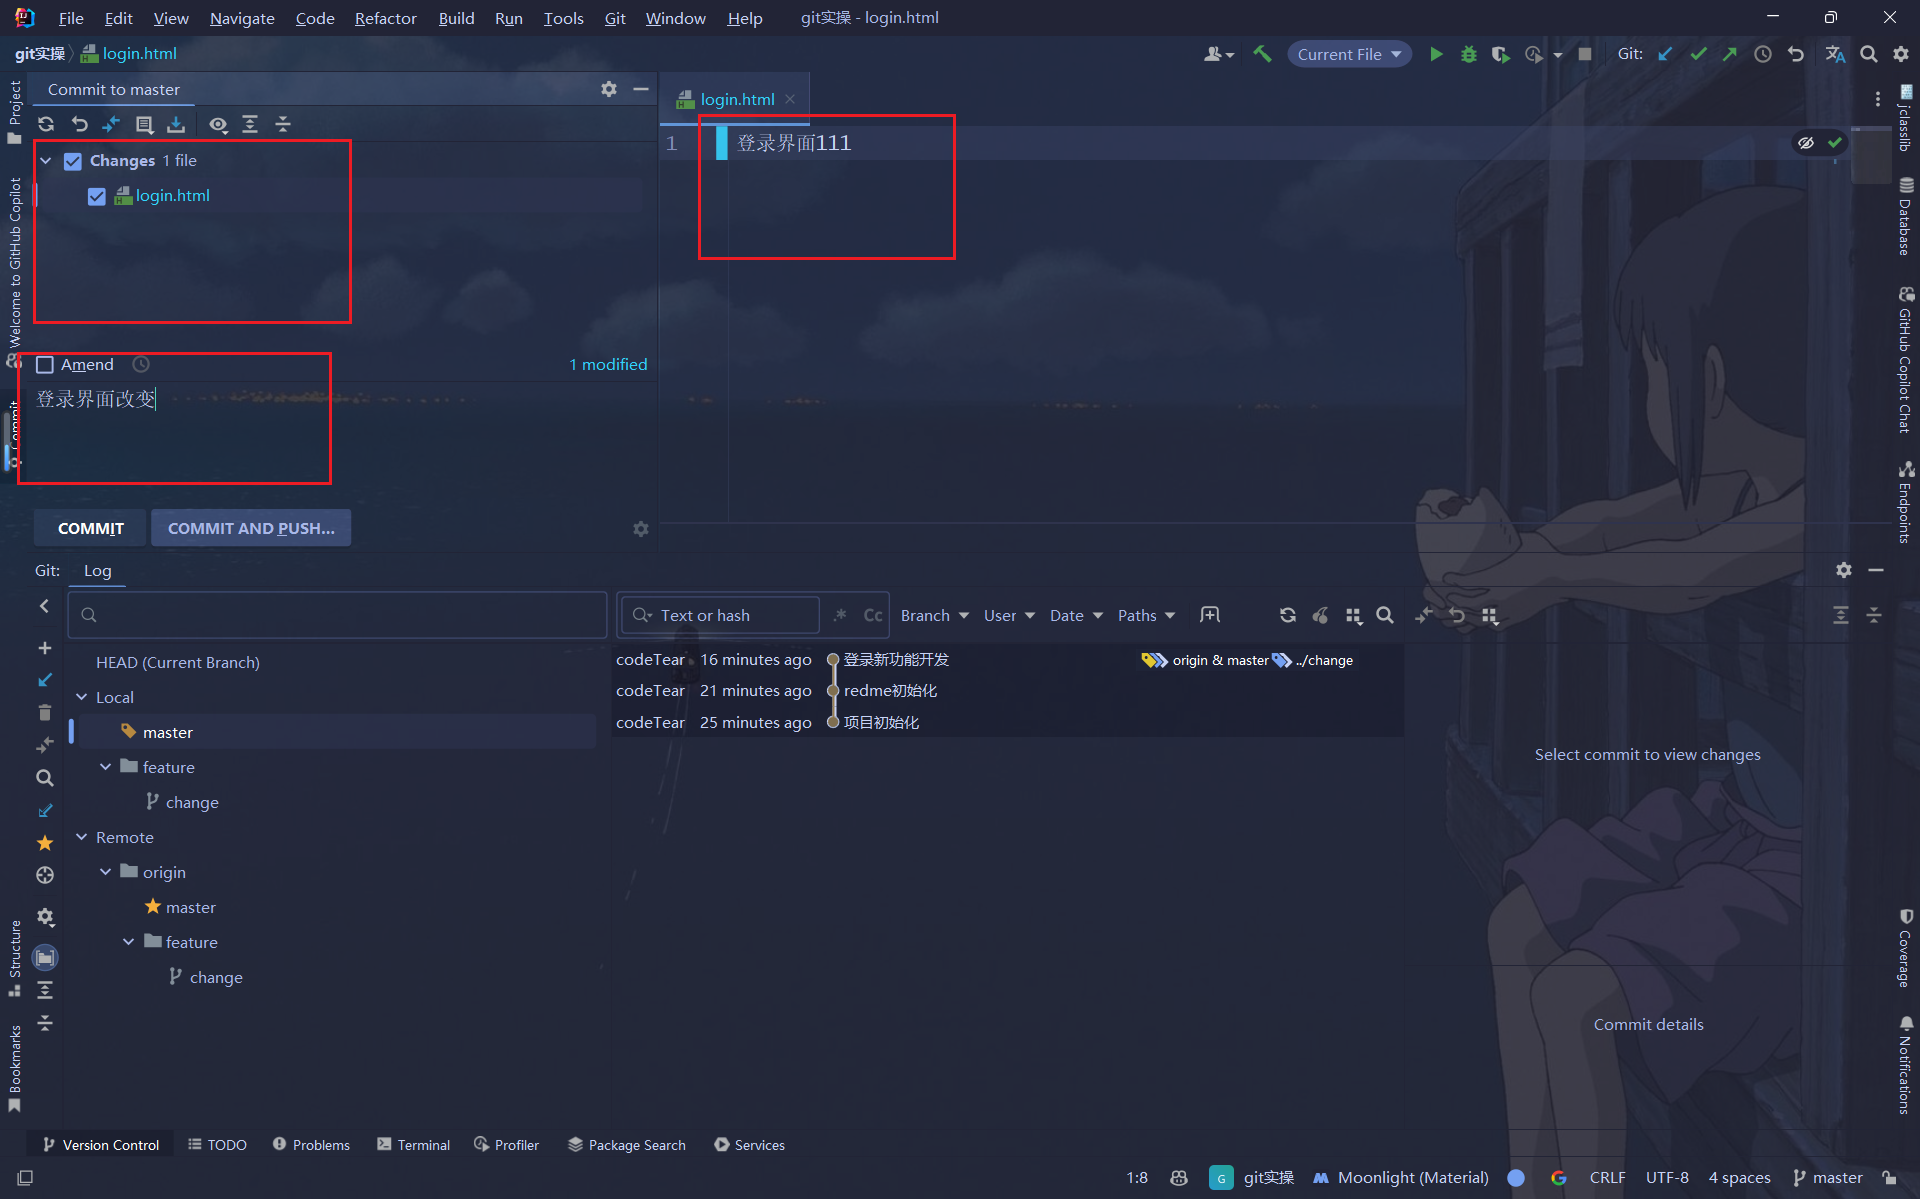Uncheck the login.html file checkbox
The width and height of the screenshot is (1920, 1199).
point(96,196)
